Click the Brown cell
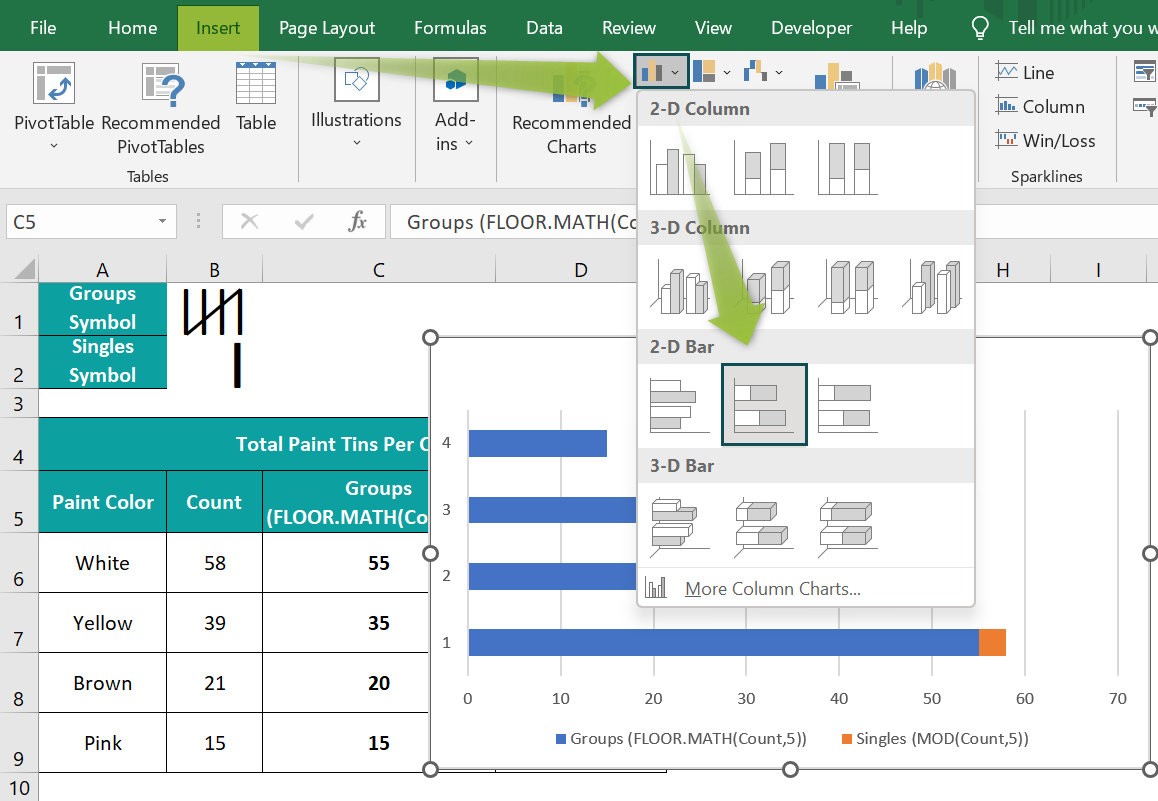Screen dimensions: 1158x801 (103, 683)
